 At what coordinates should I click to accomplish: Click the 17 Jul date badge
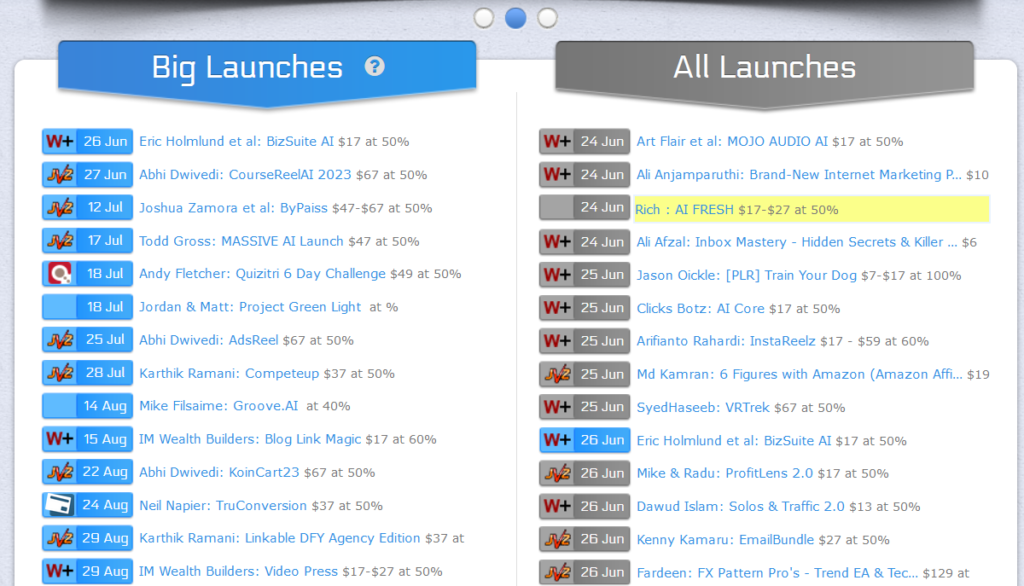tap(104, 240)
